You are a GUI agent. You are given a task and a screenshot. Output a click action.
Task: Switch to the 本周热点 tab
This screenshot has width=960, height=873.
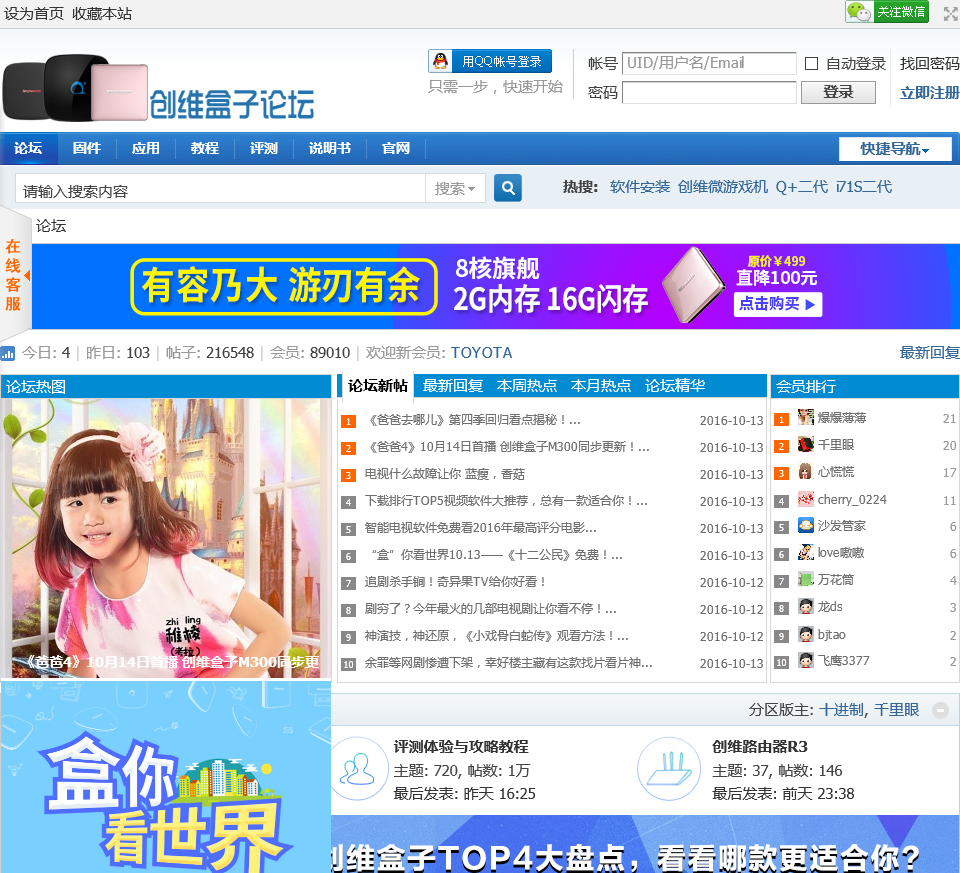click(527, 386)
